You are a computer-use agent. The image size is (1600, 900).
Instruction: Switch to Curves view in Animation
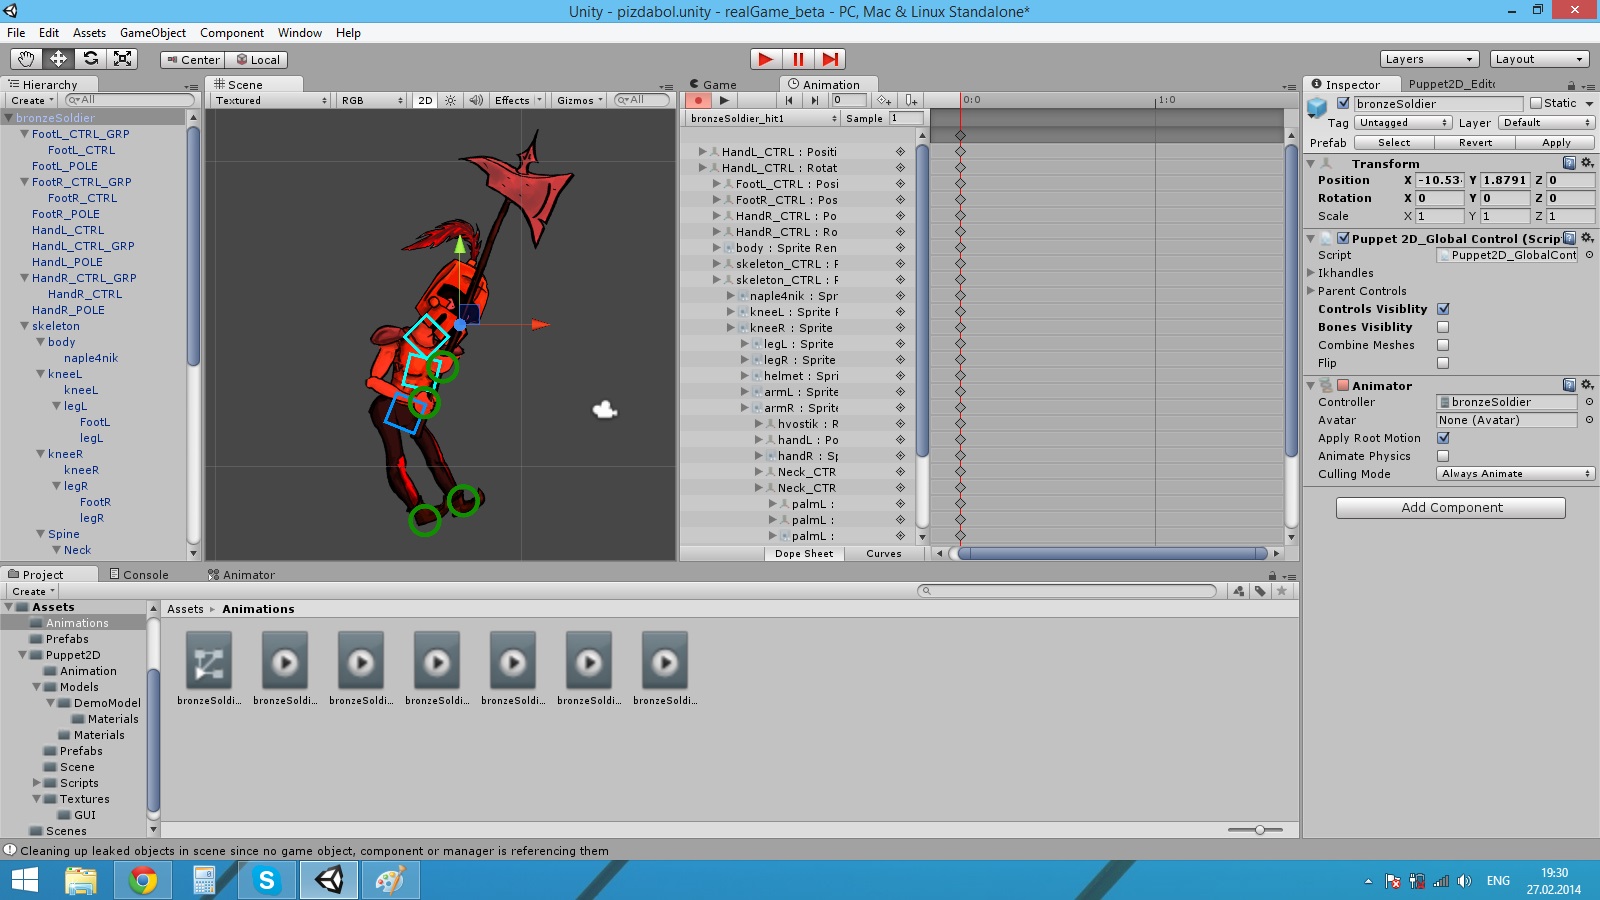tap(884, 553)
